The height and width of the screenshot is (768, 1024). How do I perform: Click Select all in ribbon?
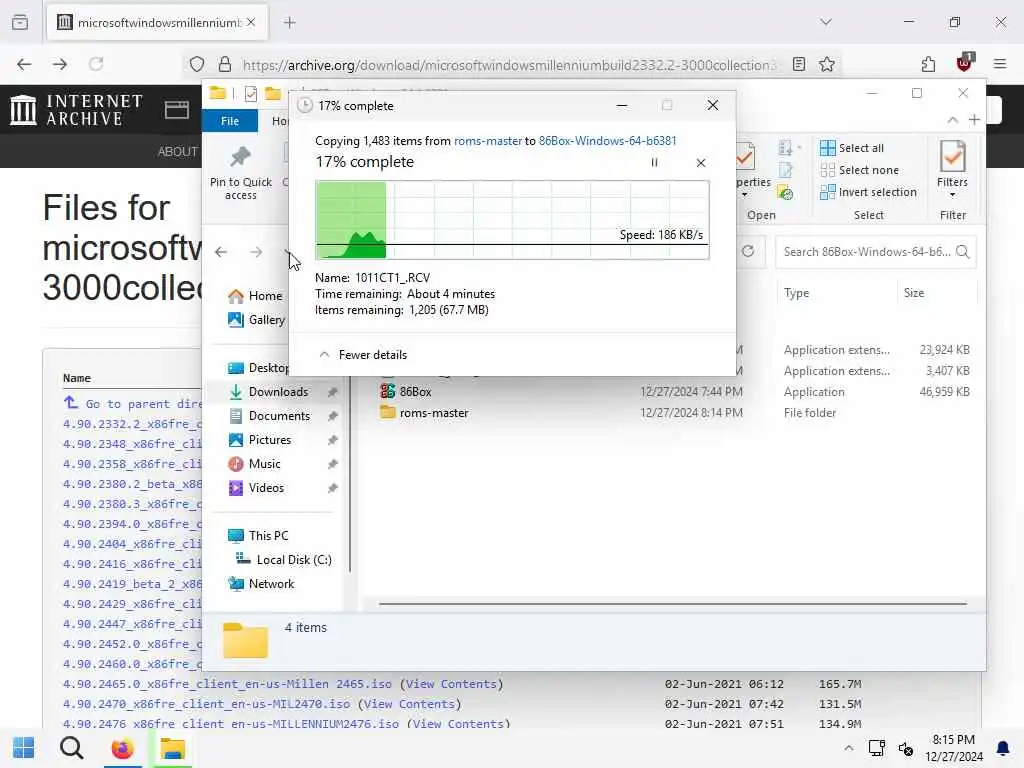pyautogui.click(x=852, y=148)
